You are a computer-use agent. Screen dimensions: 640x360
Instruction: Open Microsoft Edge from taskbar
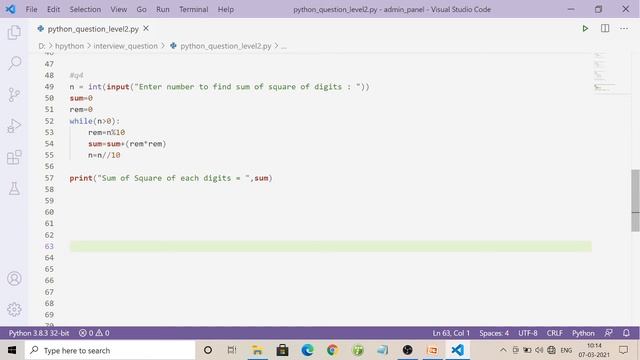click(307, 350)
